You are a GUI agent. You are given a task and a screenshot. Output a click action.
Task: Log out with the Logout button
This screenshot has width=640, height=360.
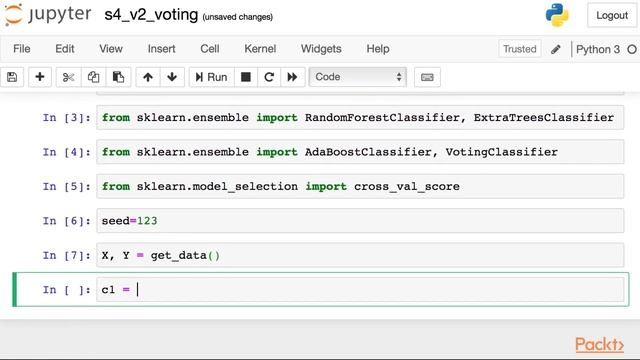click(x=612, y=16)
